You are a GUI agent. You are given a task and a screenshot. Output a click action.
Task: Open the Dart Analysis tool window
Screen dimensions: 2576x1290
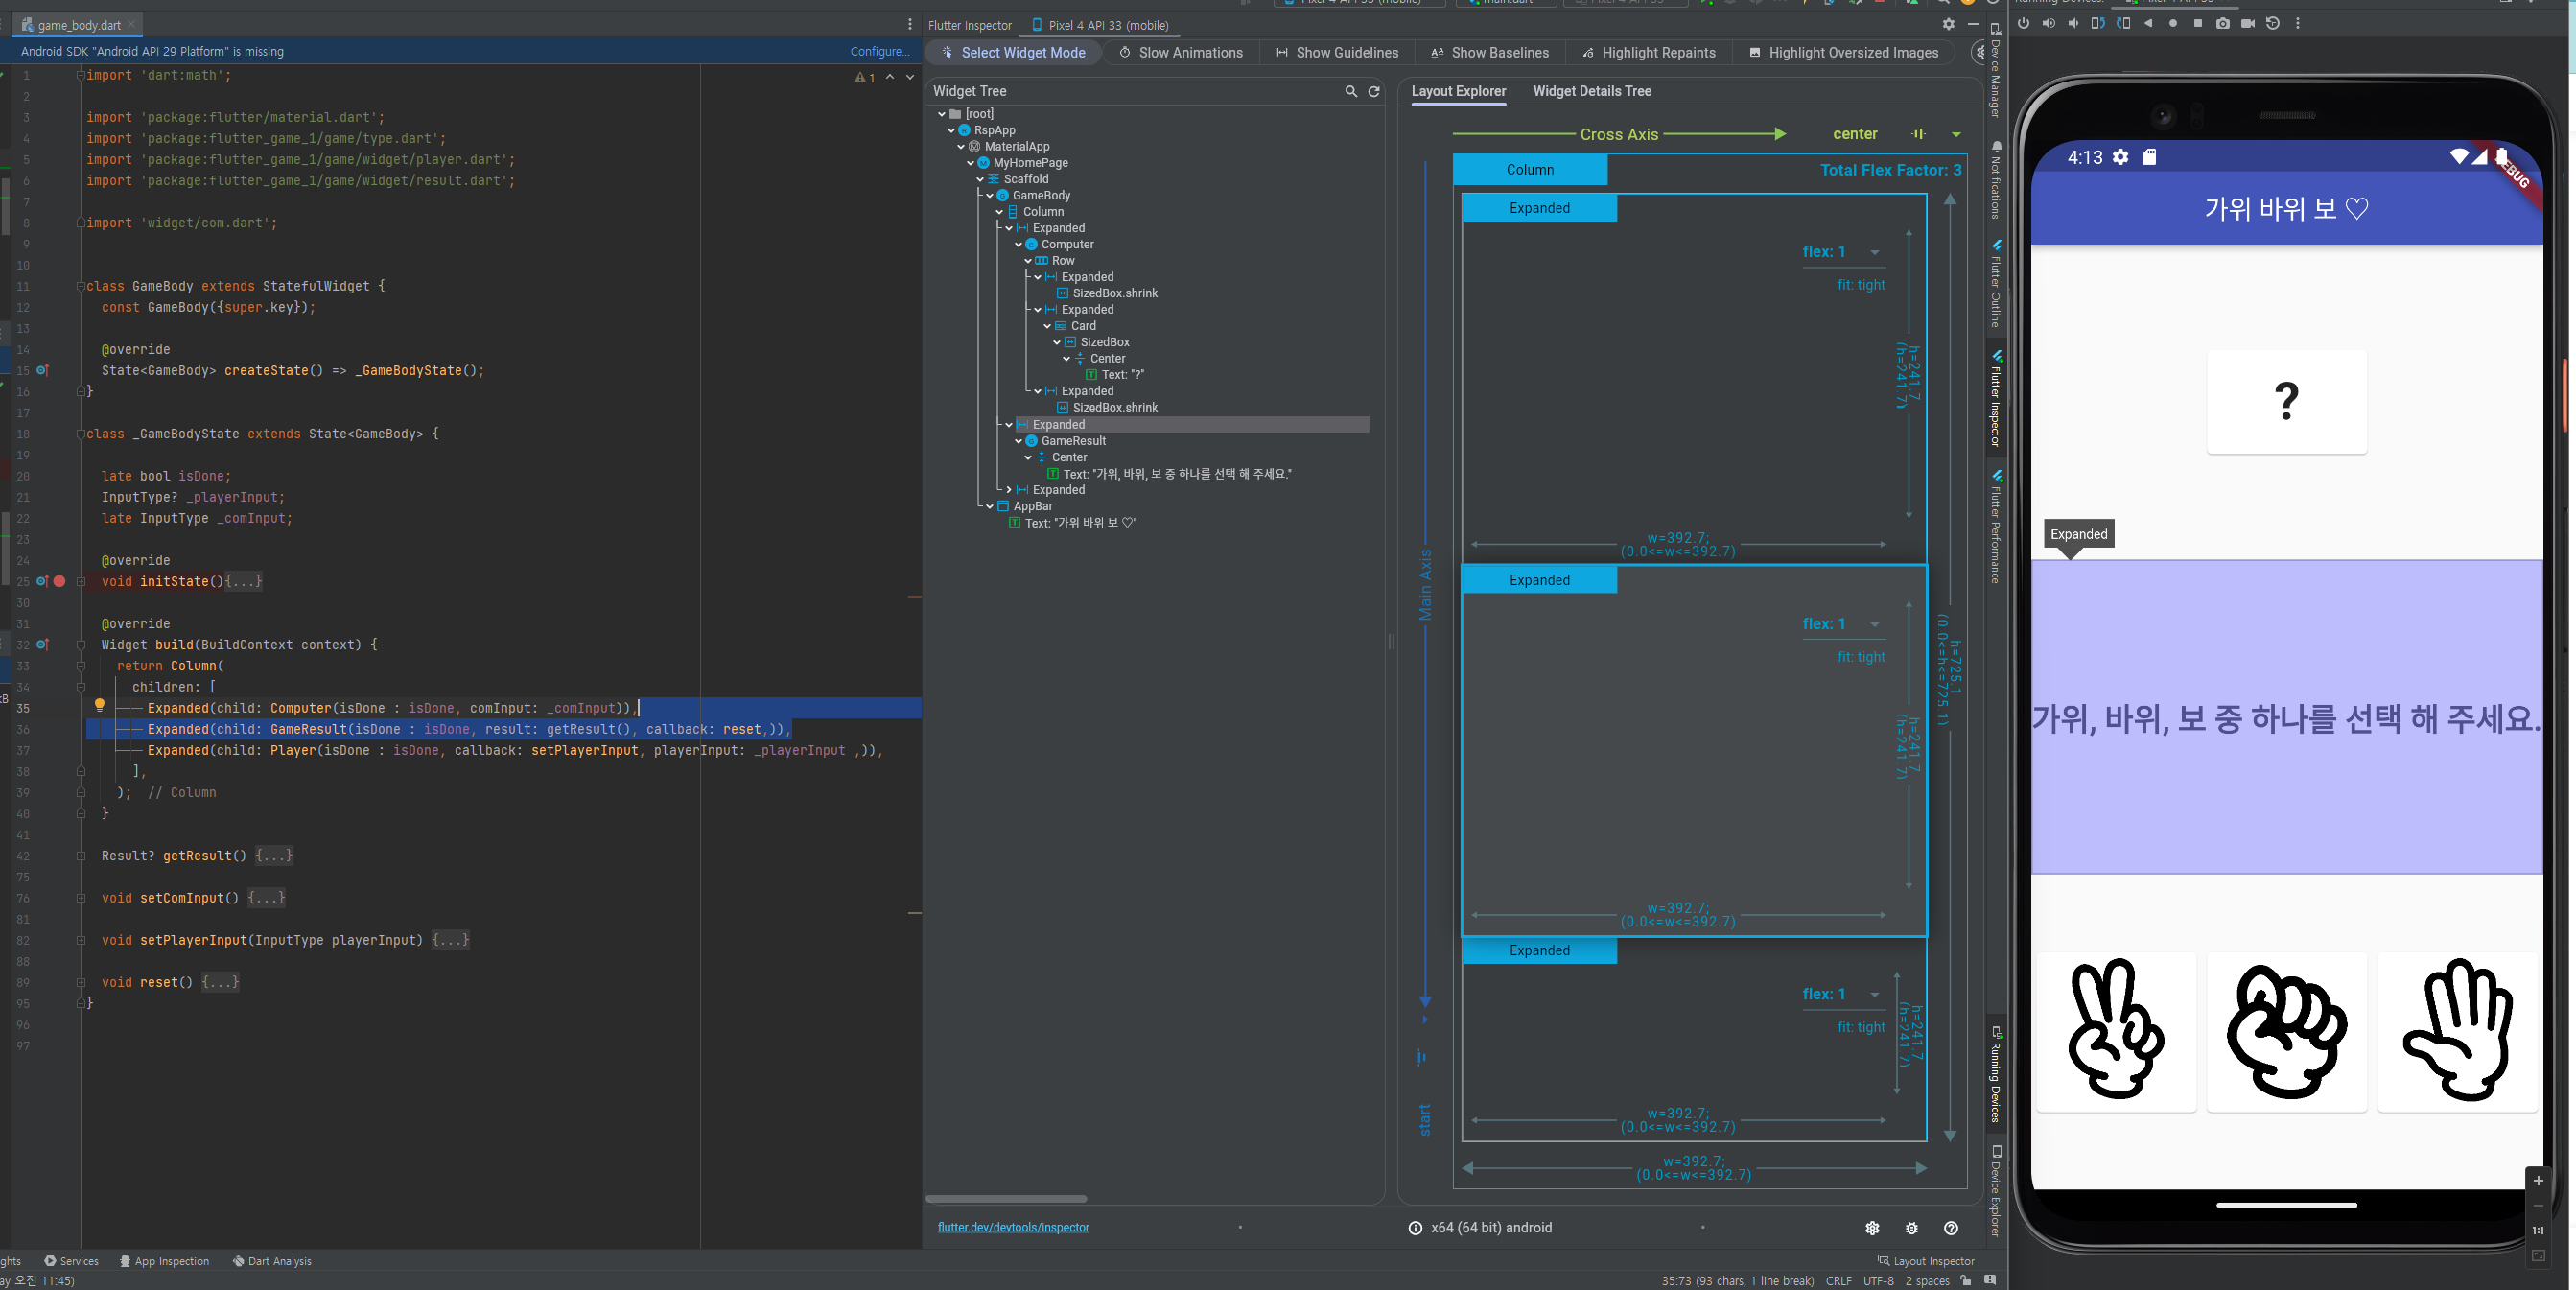272,1261
